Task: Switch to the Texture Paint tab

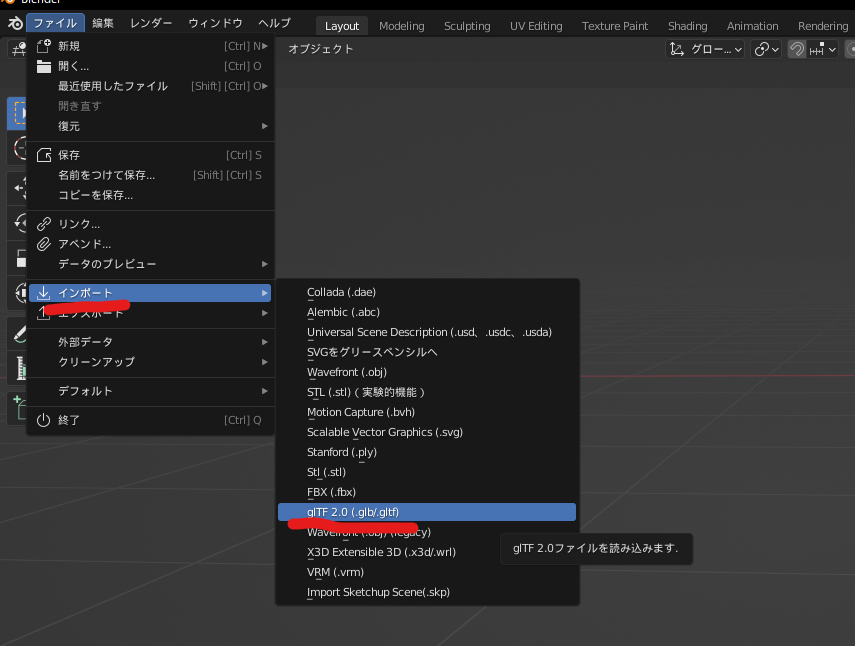Action: [x=615, y=26]
